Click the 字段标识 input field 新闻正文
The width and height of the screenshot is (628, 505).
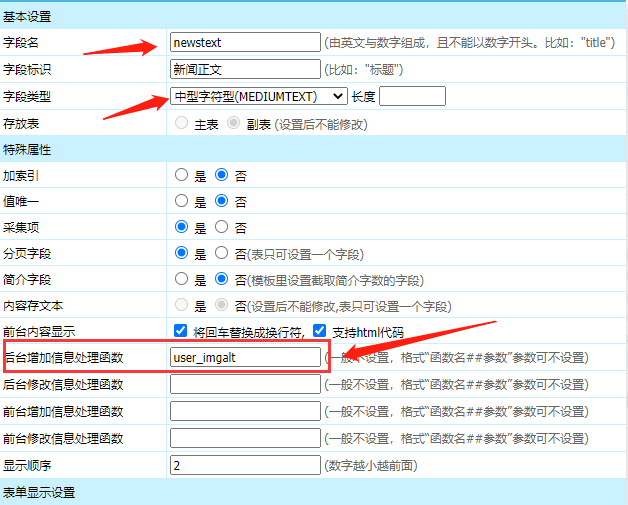[245, 69]
